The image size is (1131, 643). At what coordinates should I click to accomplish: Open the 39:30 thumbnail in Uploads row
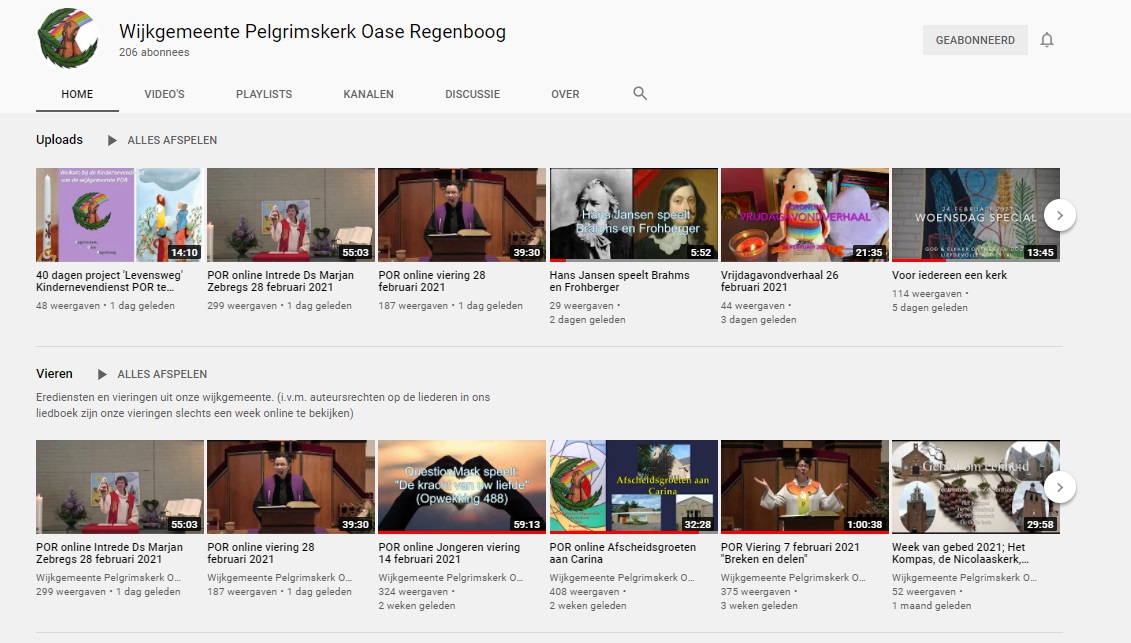click(462, 215)
